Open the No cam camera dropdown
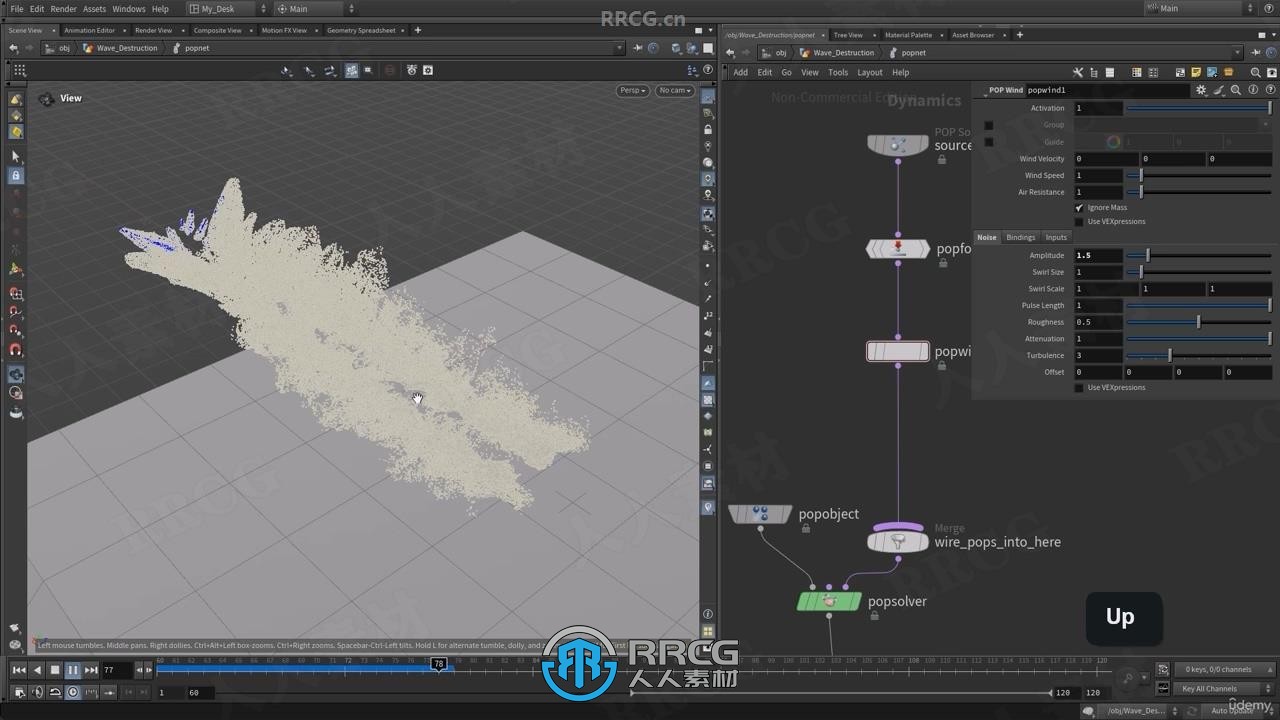Image resolution: width=1280 pixels, height=720 pixels. (x=674, y=90)
